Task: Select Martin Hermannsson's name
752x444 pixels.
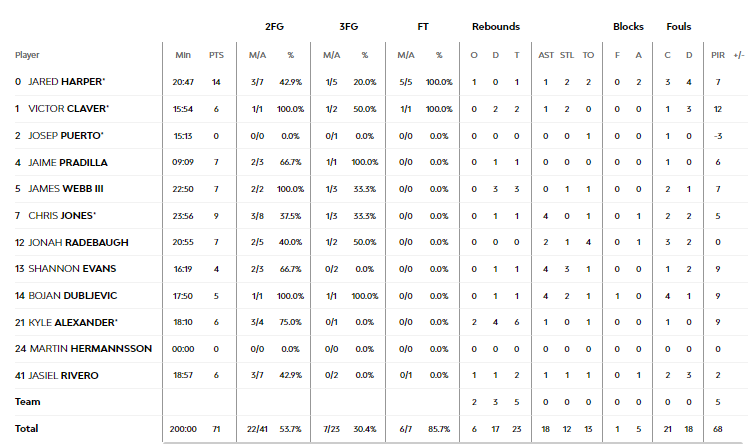Action: [x=91, y=349]
